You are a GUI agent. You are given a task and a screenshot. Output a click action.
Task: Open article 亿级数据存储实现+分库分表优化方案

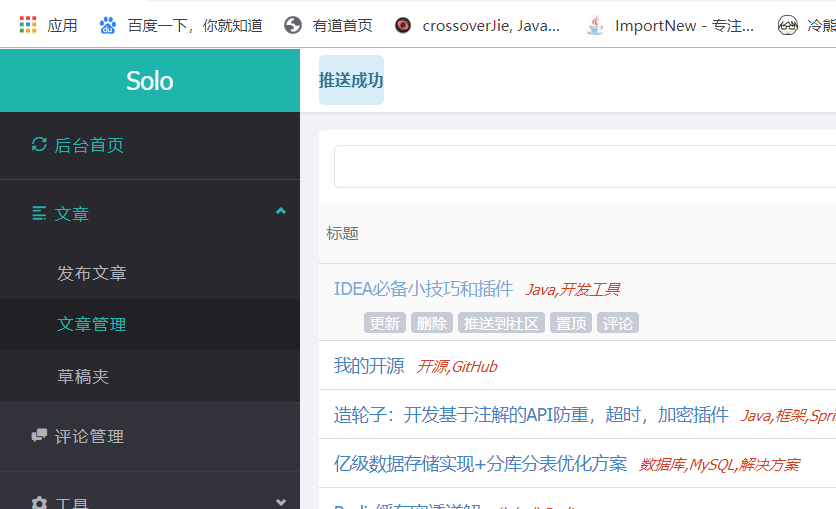(x=480, y=464)
